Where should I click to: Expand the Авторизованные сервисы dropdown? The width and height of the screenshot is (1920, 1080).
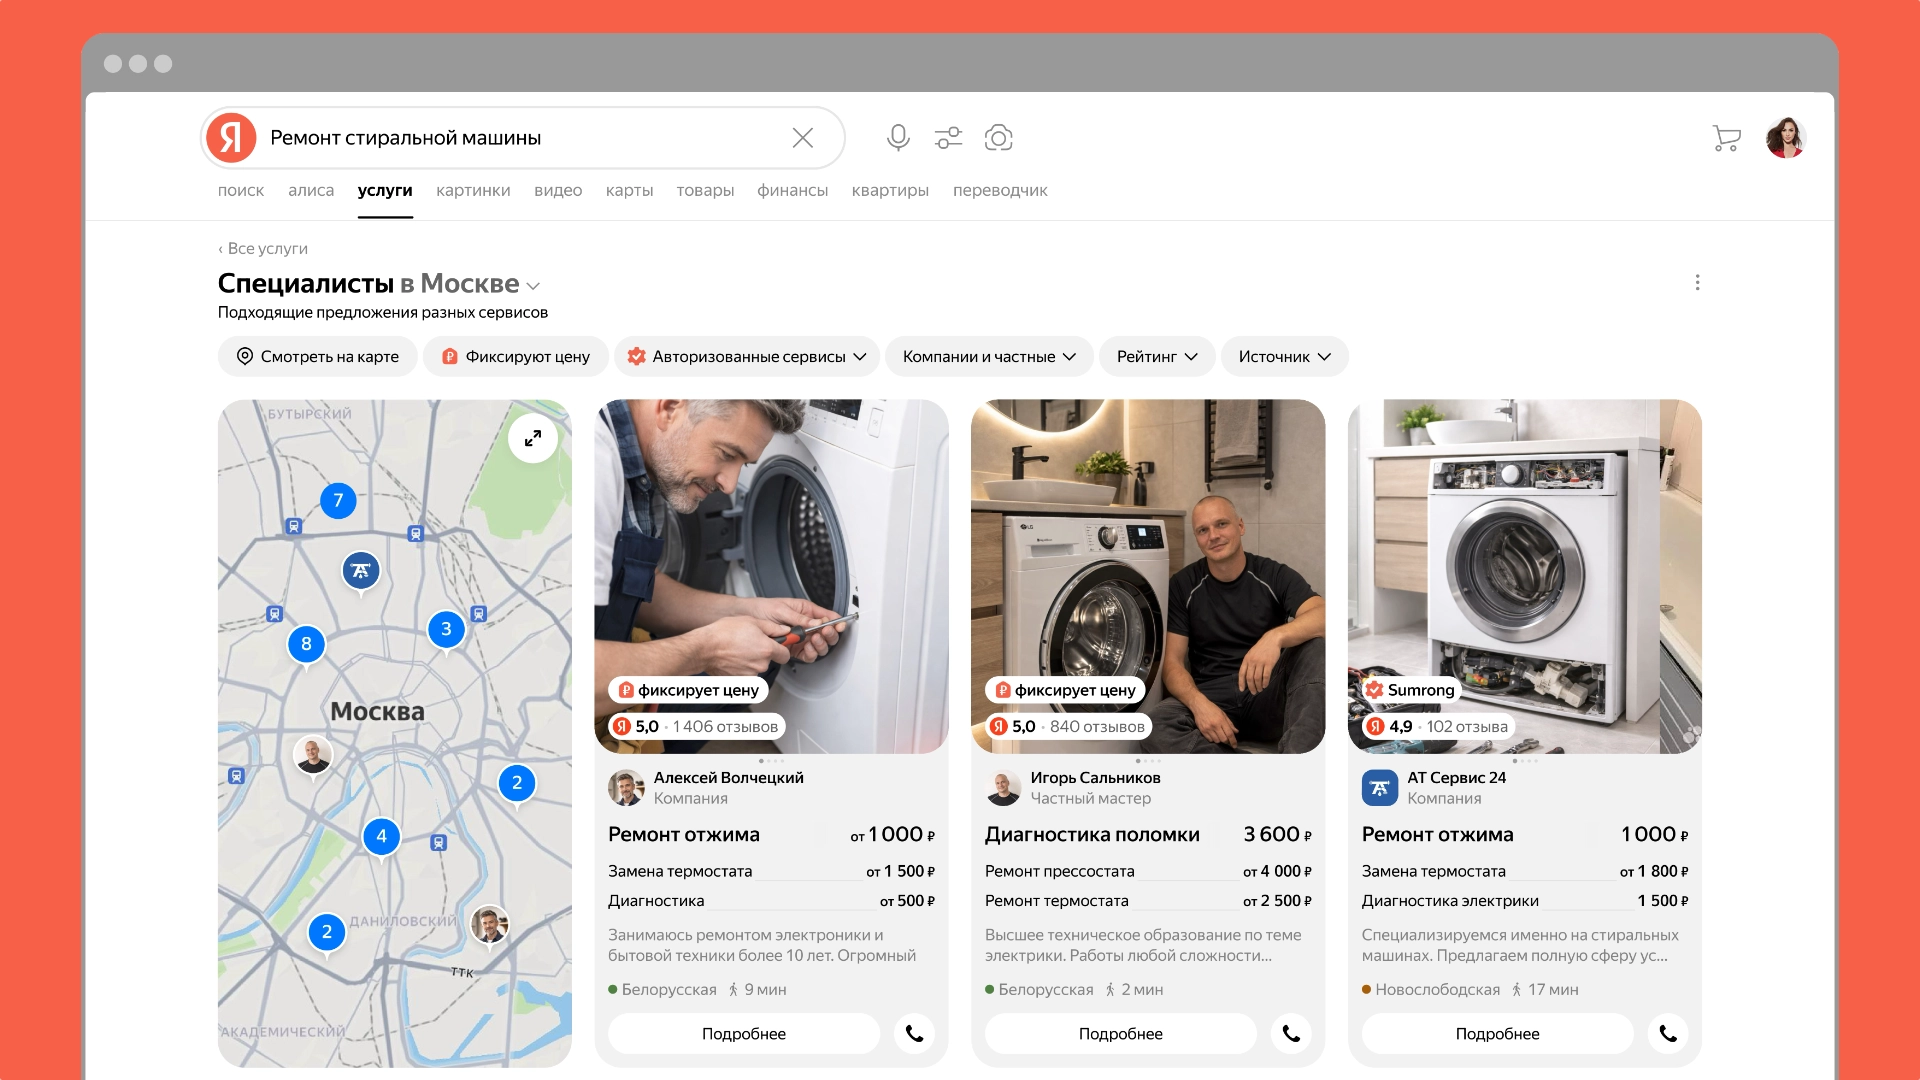[747, 357]
